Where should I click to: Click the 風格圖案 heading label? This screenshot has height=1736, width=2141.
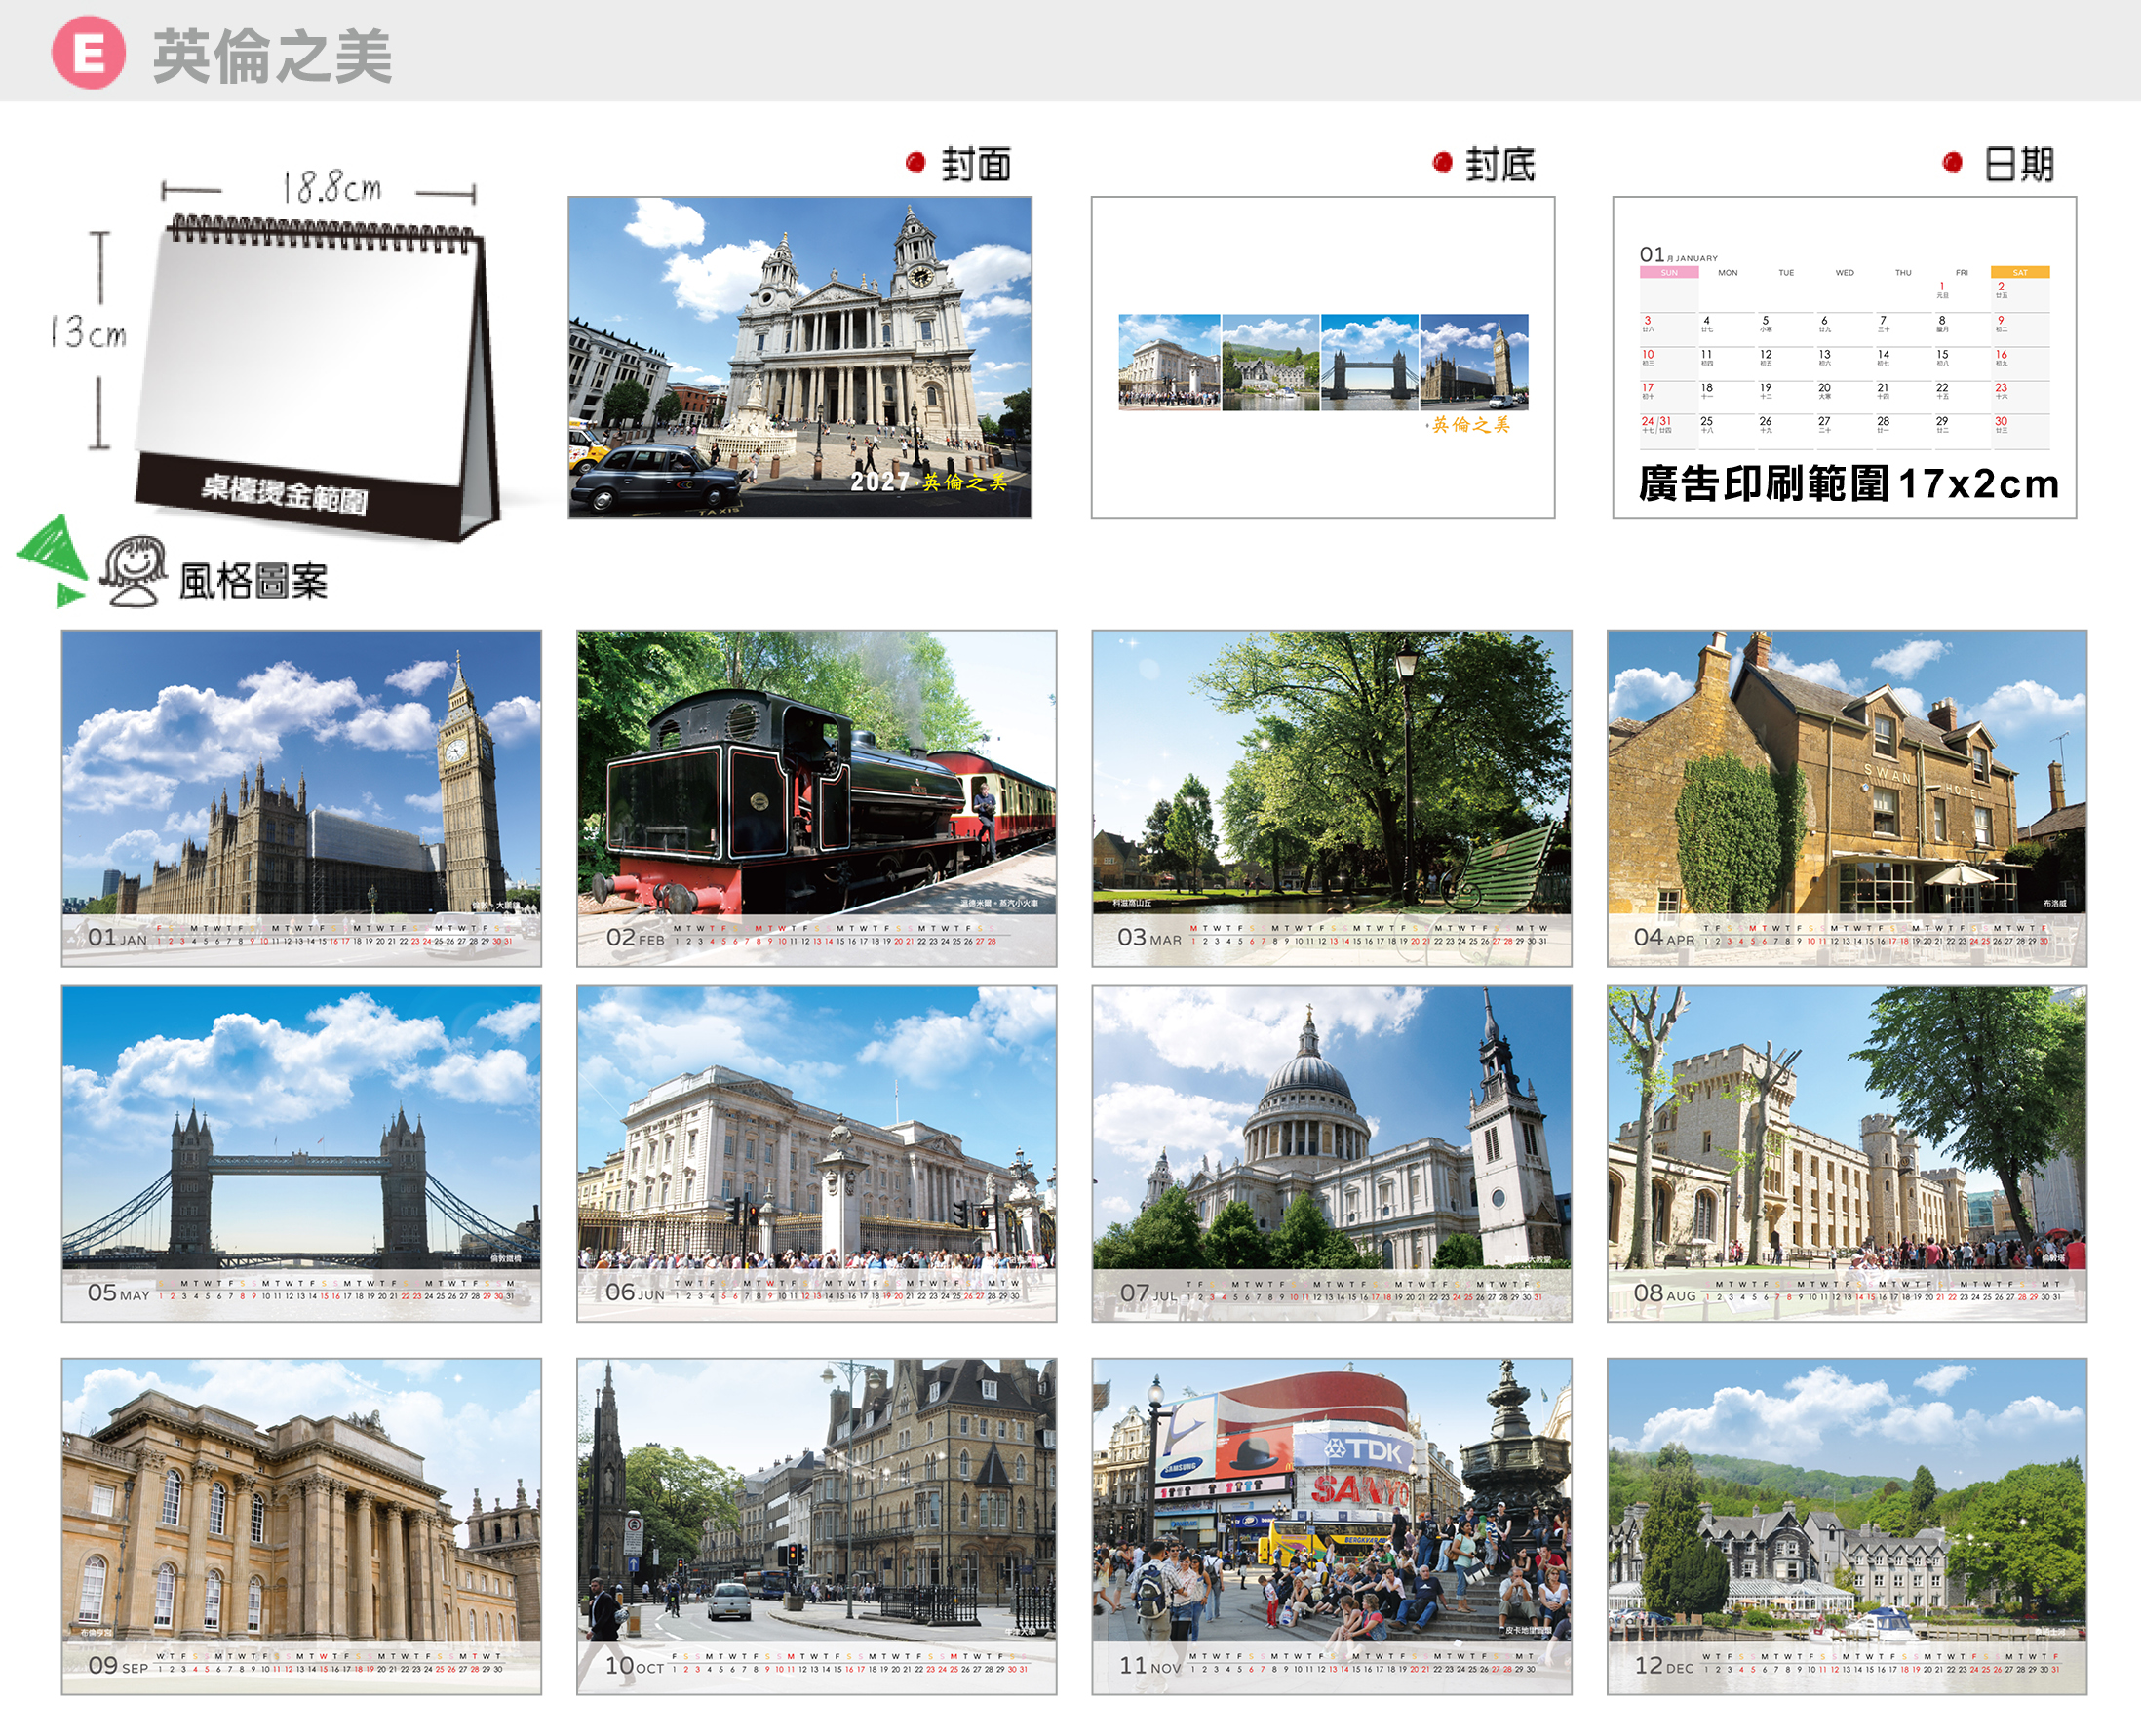(x=253, y=581)
